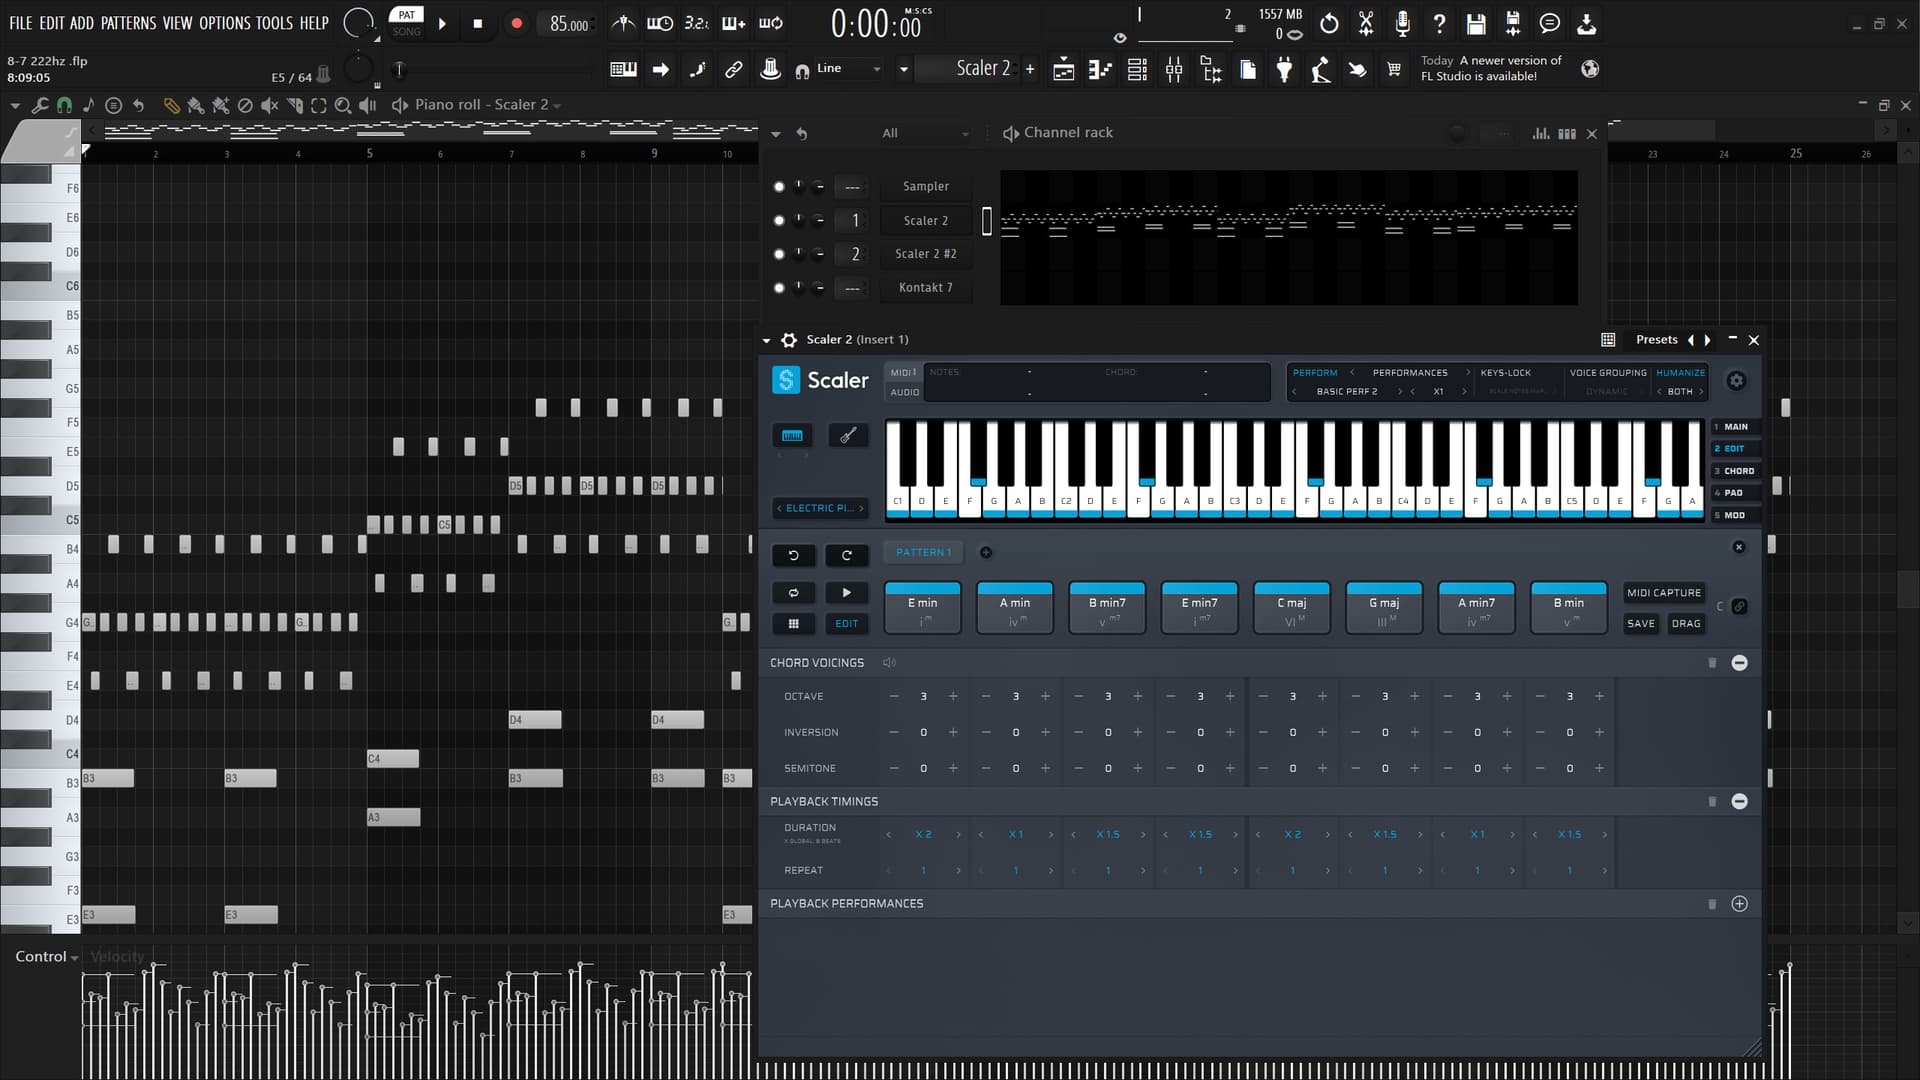
Task: Increase octave for the E min chord
Action: 952,697
